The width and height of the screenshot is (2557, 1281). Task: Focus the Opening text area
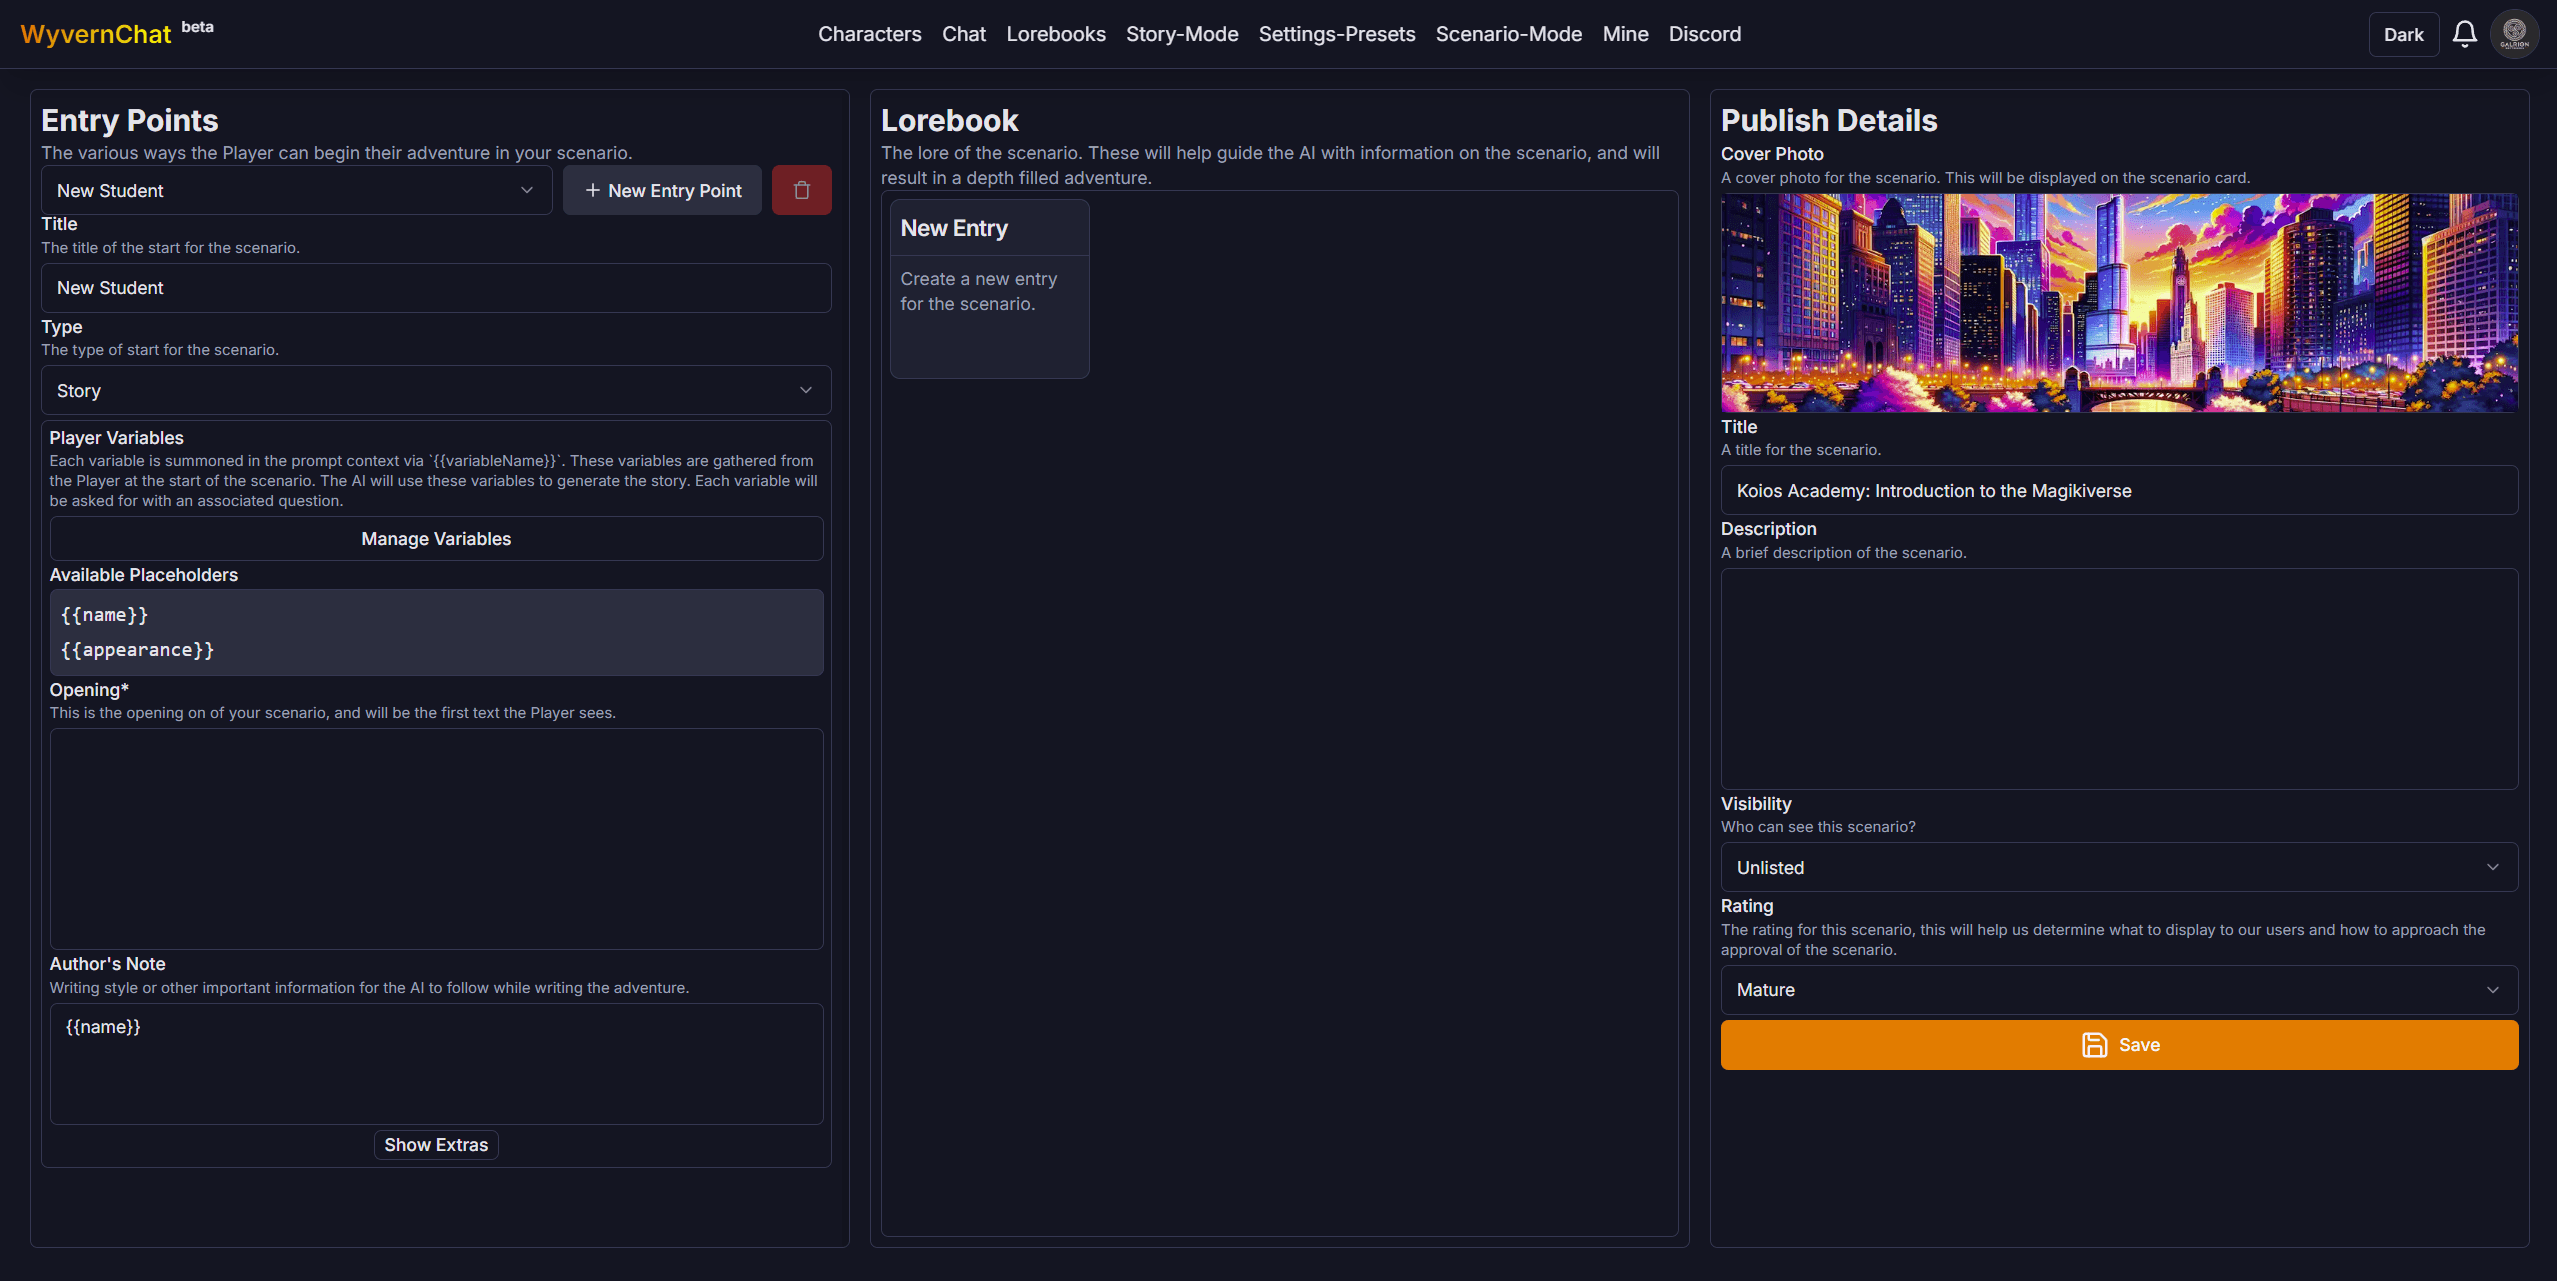tap(436, 838)
